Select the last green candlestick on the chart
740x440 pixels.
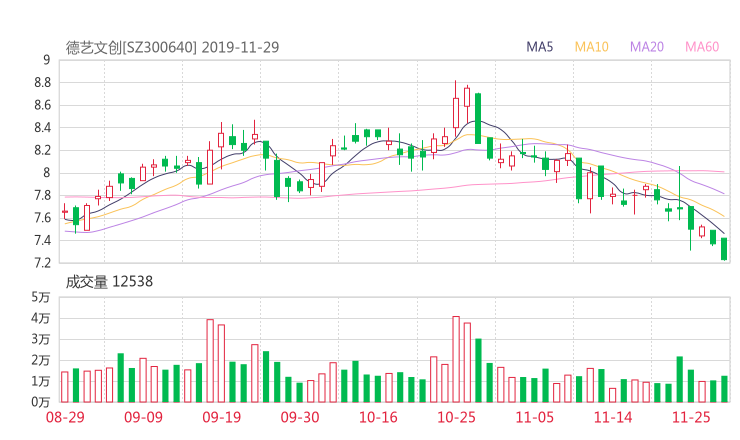pyautogui.click(x=724, y=249)
